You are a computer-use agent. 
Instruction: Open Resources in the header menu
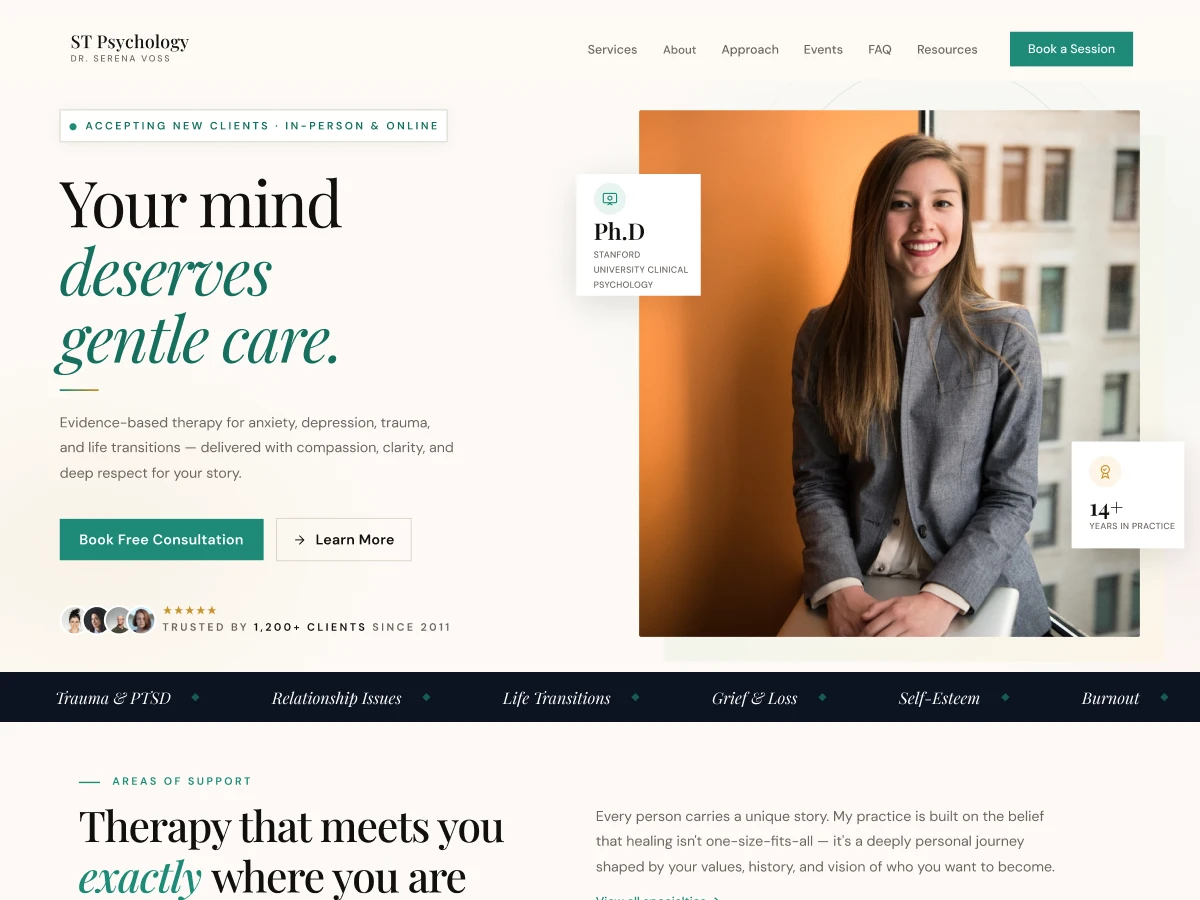point(947,49)
